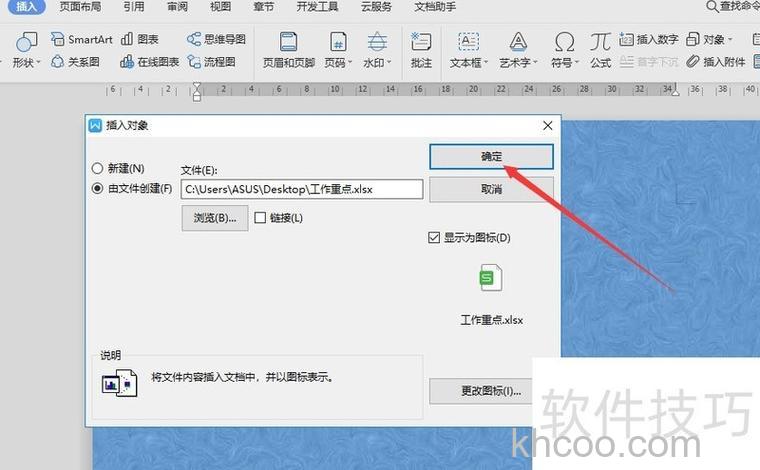Open the Document Assistant (文档助手) tab
The height and width of the screenshot is (470, 760).
(435, 6)
